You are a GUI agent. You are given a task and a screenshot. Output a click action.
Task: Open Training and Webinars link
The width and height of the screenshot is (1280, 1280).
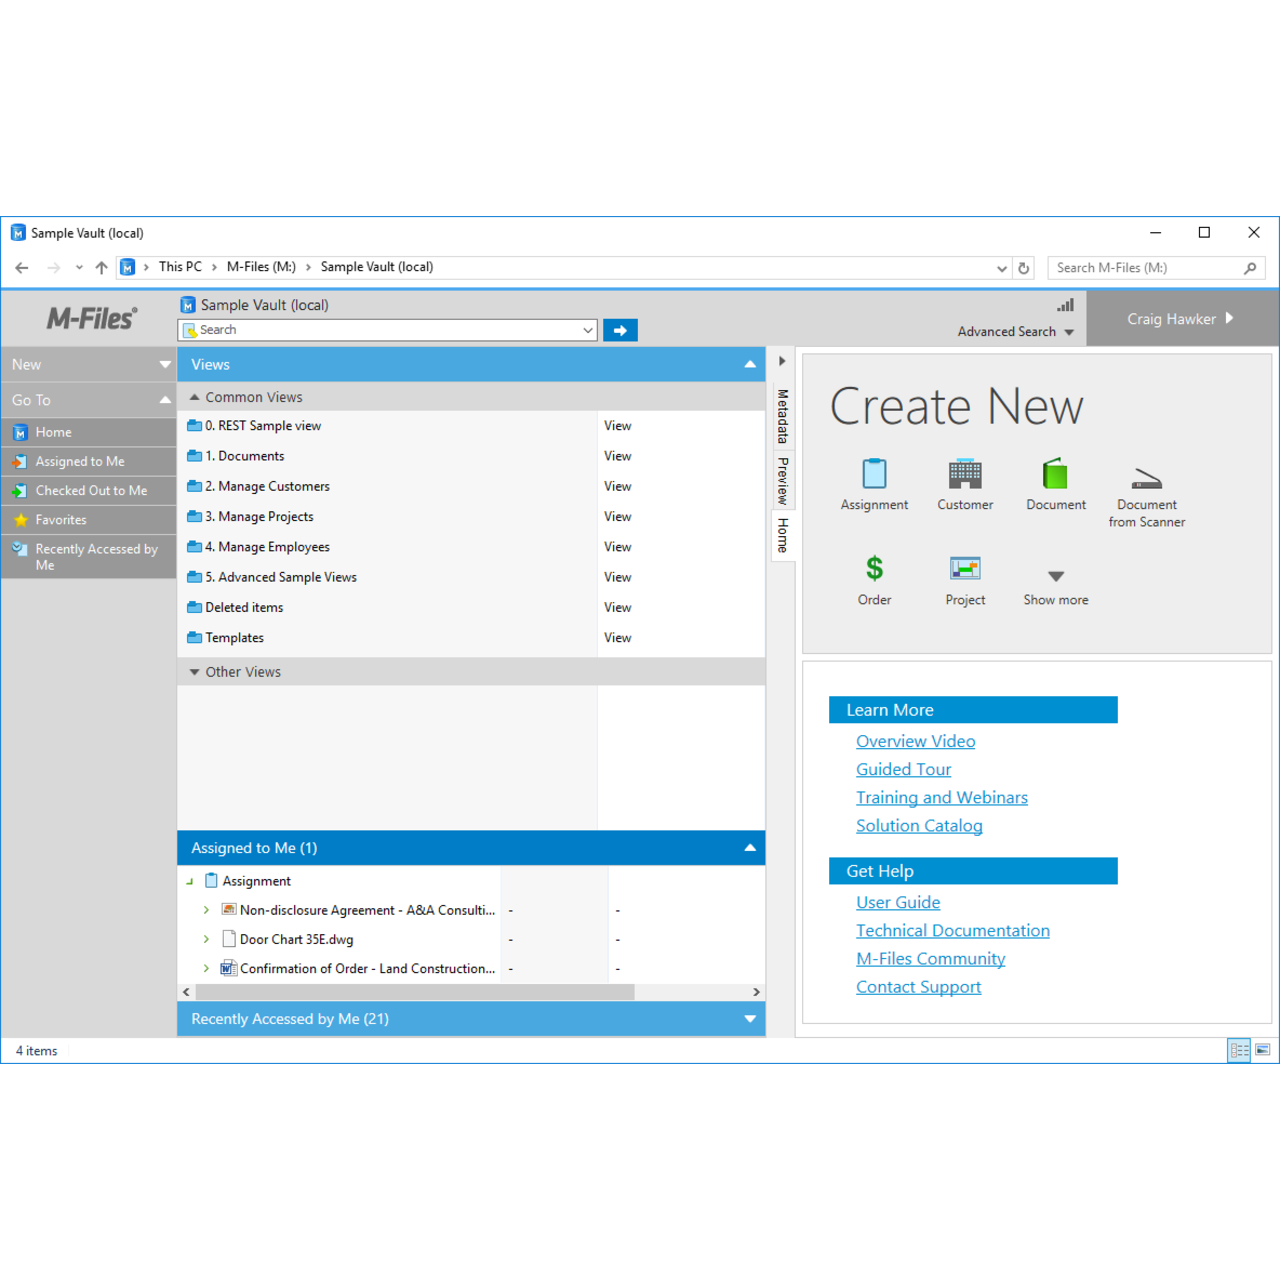click(x=941, y=797)
